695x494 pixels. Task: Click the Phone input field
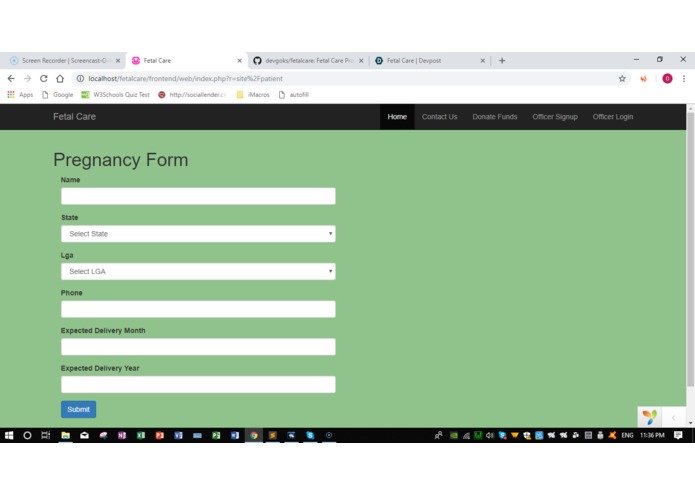[198, 309]
